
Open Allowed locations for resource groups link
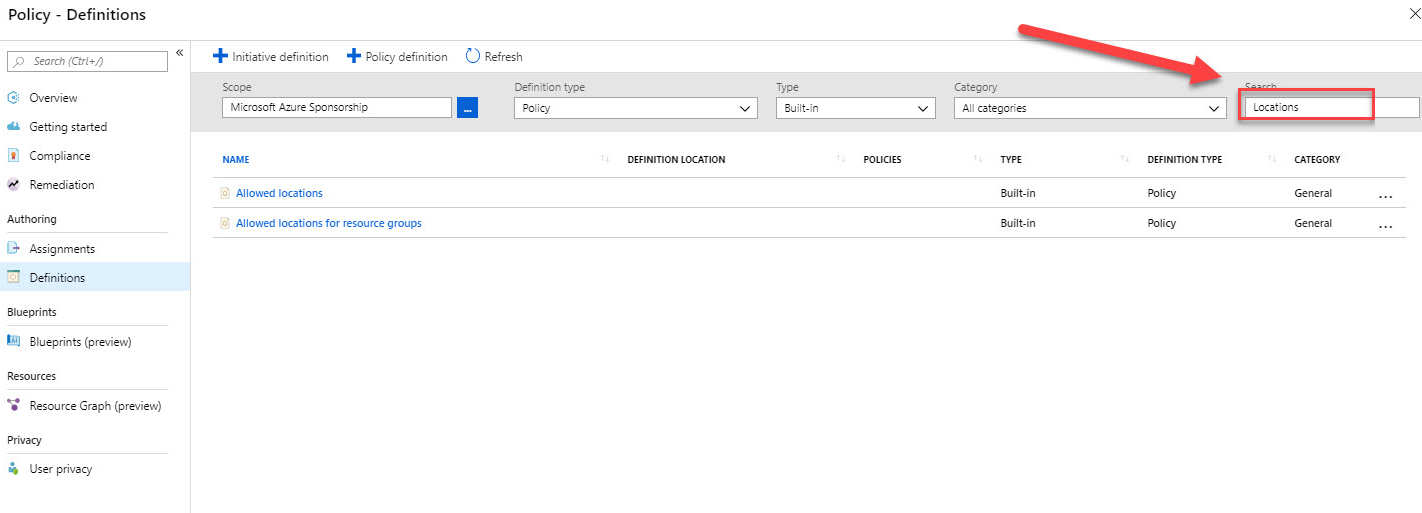[329, 223]
